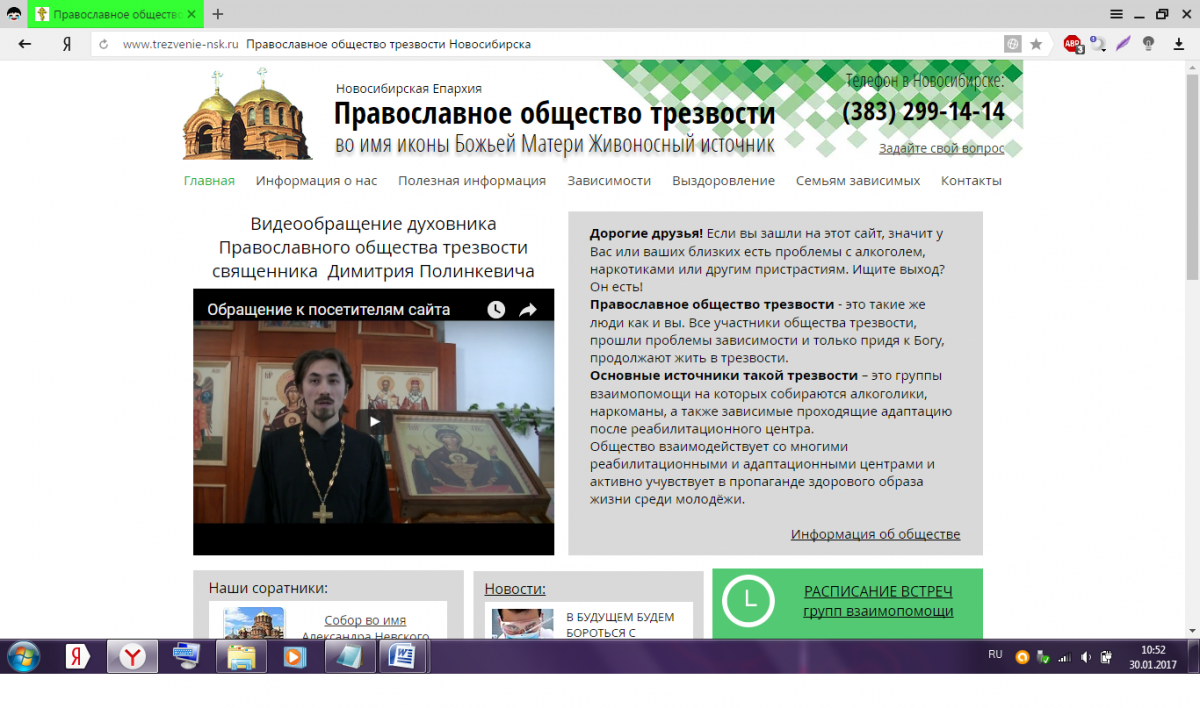
Task: Open the browser downloads arrow icon
Action: 1176,44
